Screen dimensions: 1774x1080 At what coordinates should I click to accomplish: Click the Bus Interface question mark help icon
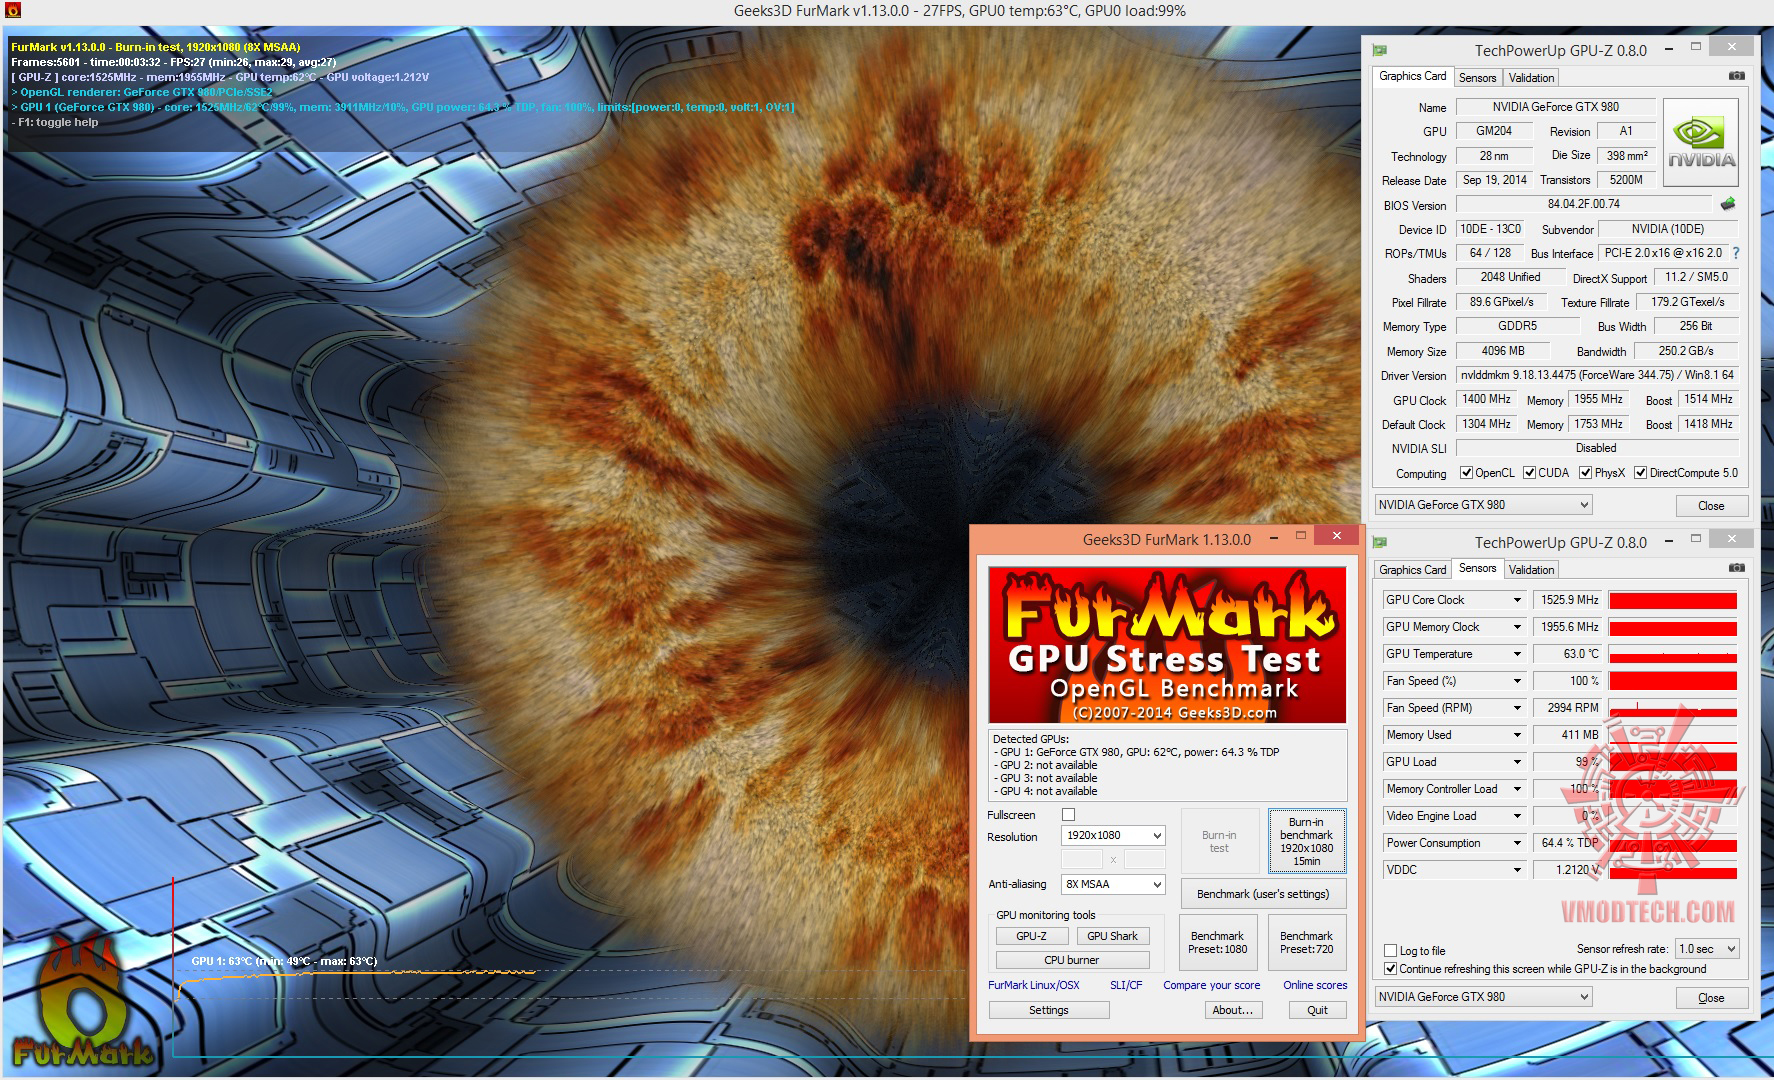pos(1735,253)
